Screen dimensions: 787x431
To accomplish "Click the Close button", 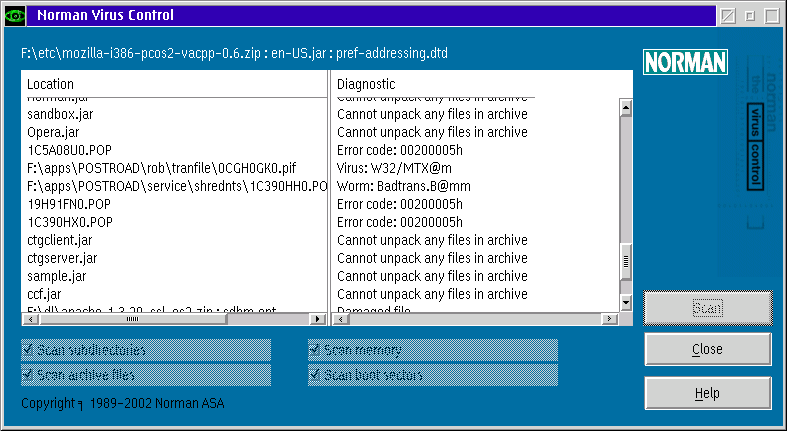I will pyautogui.click(x=708, y=349).
